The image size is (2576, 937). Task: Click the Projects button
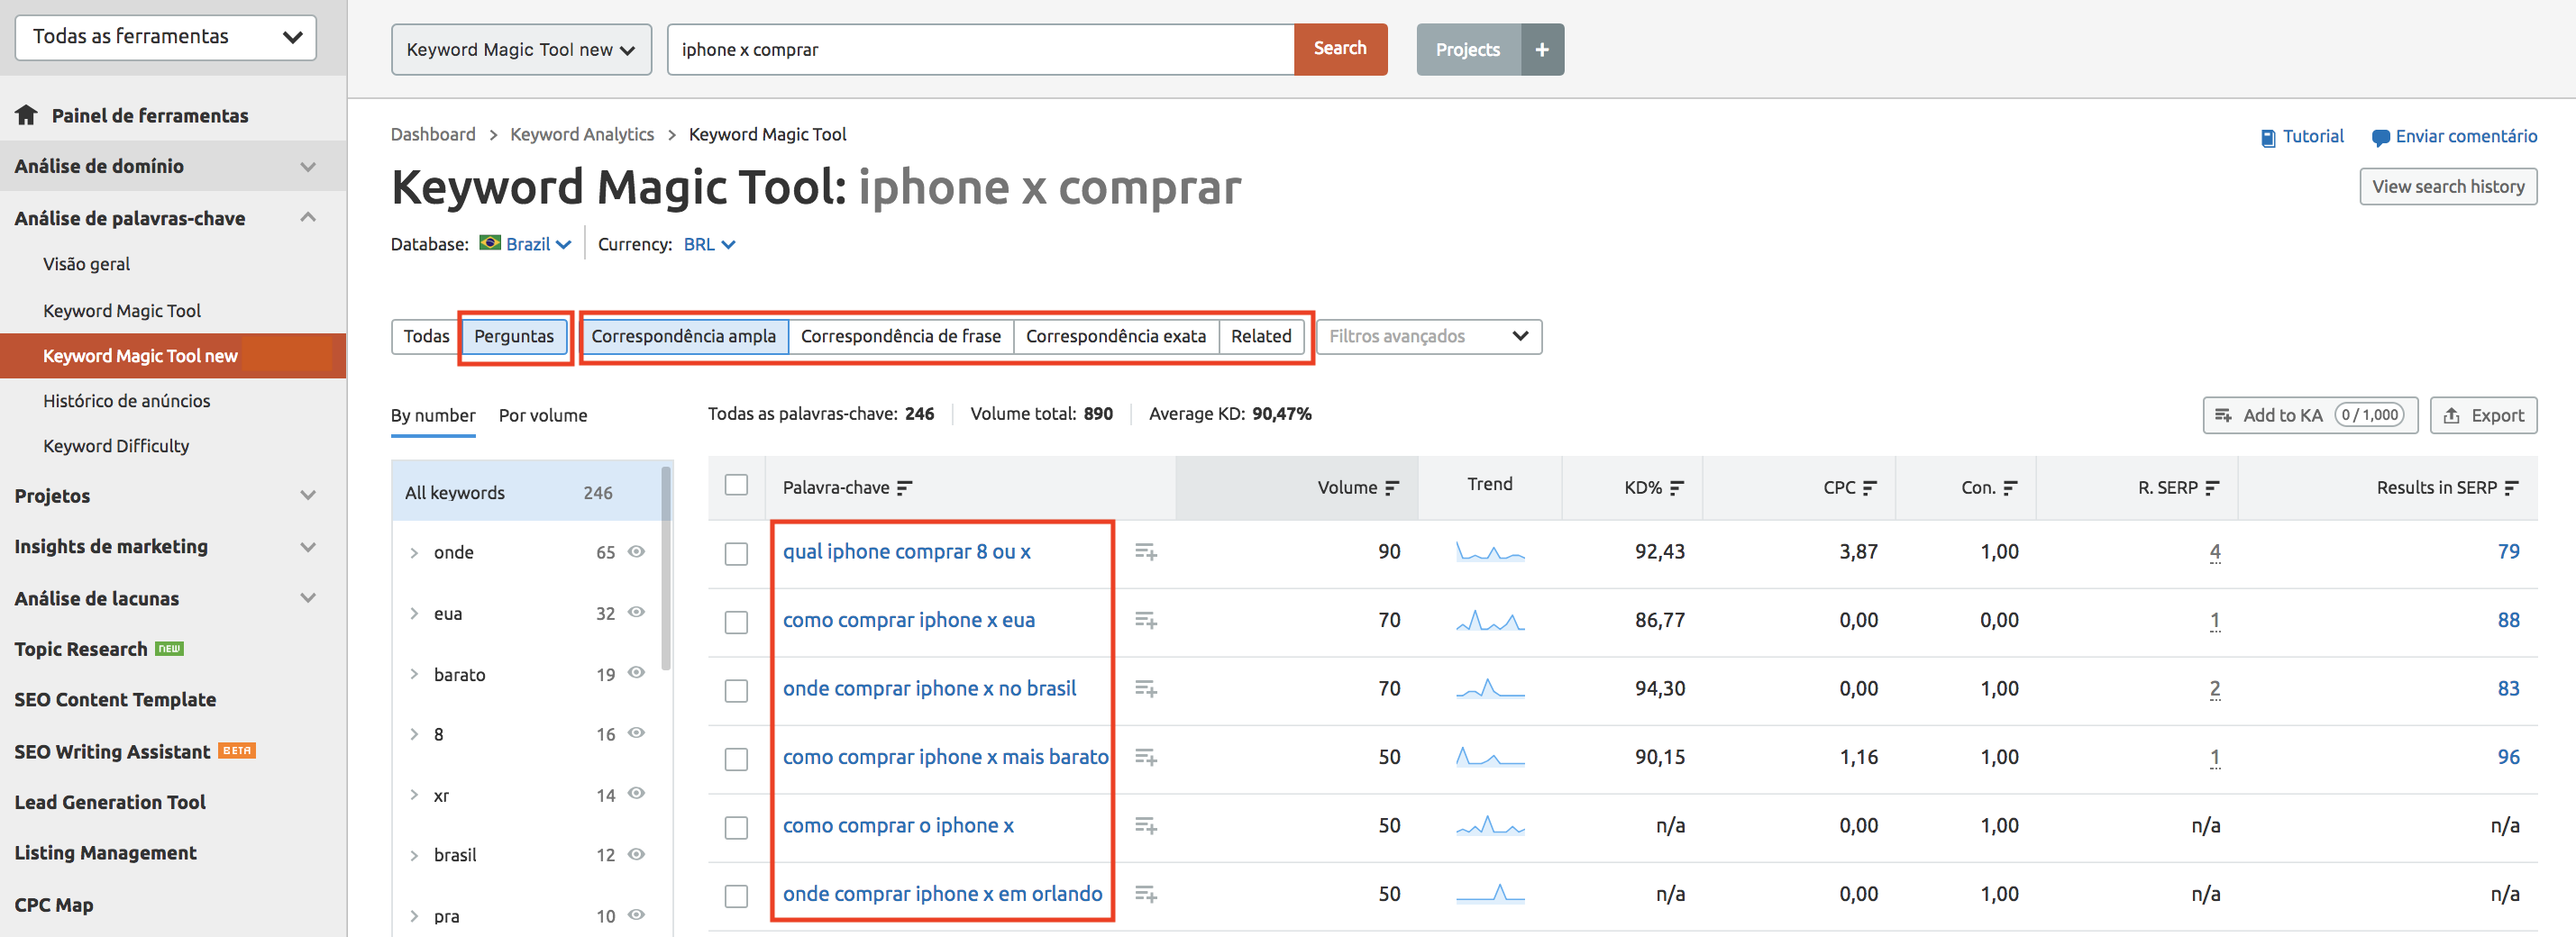point(1468,49)
